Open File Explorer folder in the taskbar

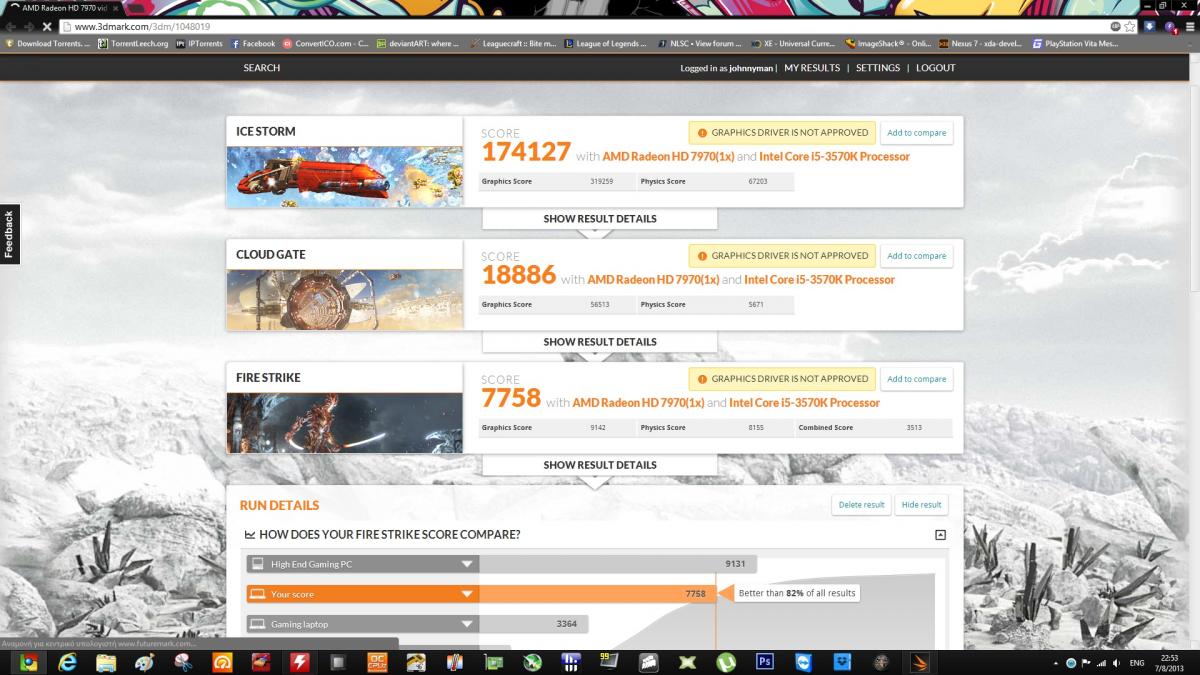pyautogui.click(x=106, y=662)
